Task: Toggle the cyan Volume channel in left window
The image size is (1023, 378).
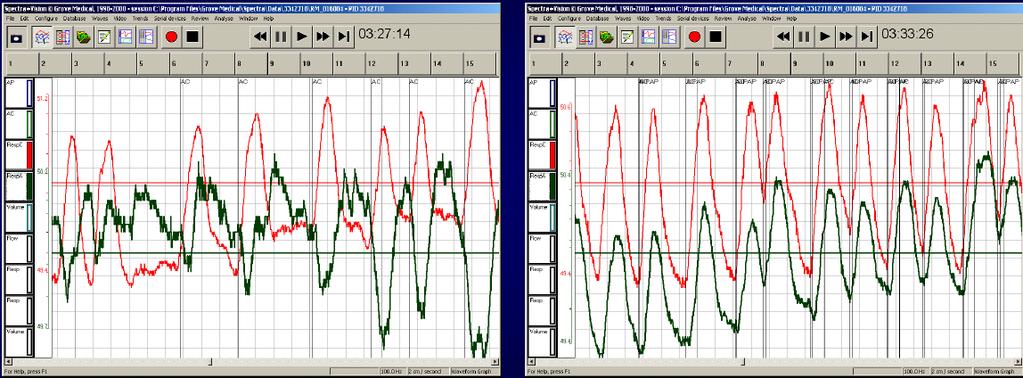Action: click(18, 217)
